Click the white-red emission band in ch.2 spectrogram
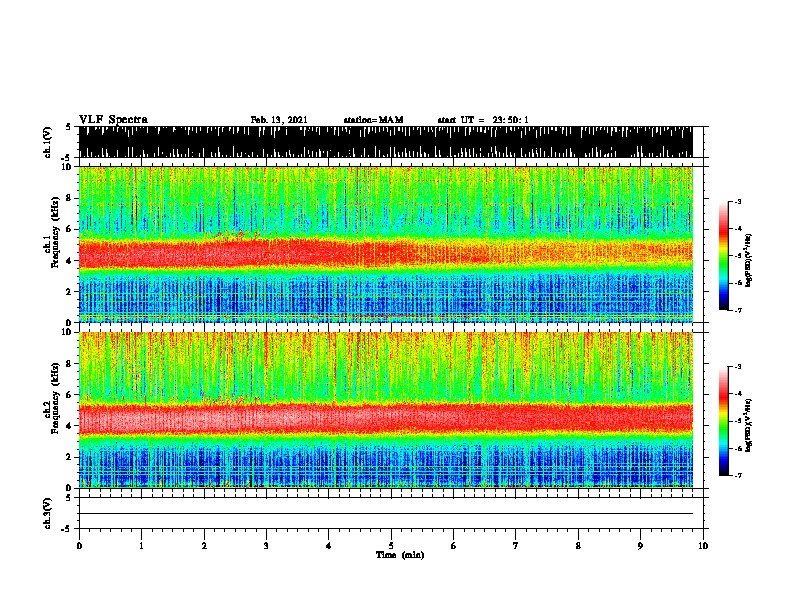Screen dimensions: 792x612 pyautogui.click(x=385, y=418)
